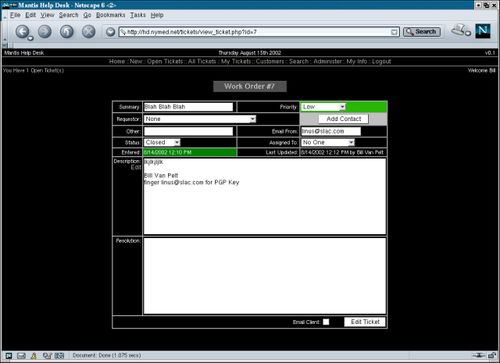Go to the Open Tickets link
The width and height of the screenshot is (500, 363).
point(165,61)
